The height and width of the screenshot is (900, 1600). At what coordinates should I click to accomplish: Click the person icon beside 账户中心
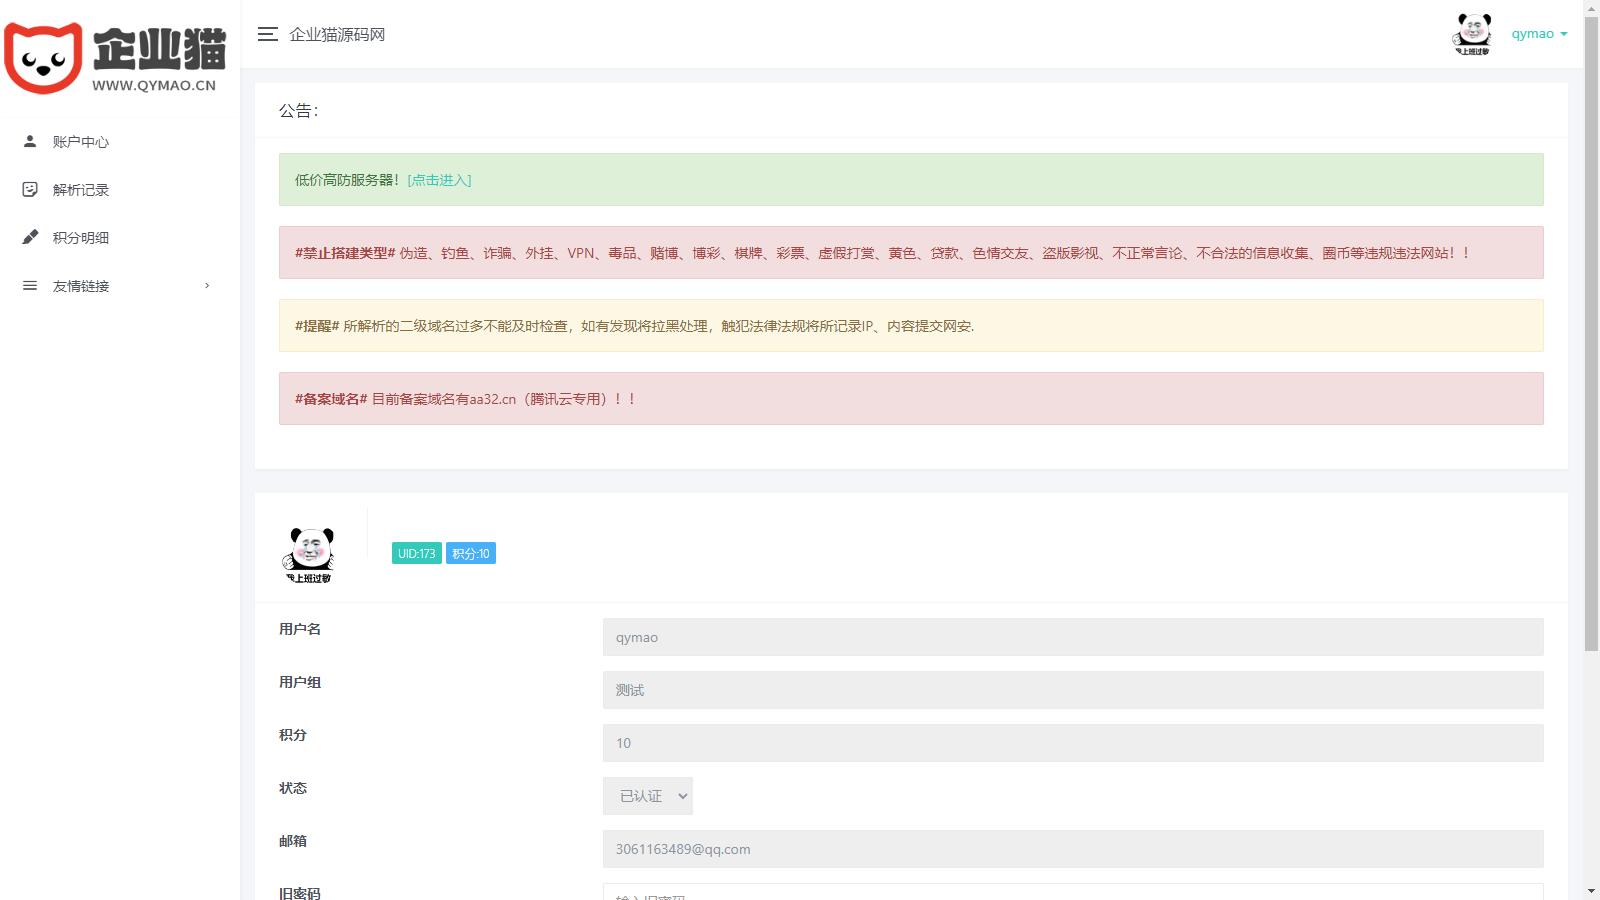30,142
